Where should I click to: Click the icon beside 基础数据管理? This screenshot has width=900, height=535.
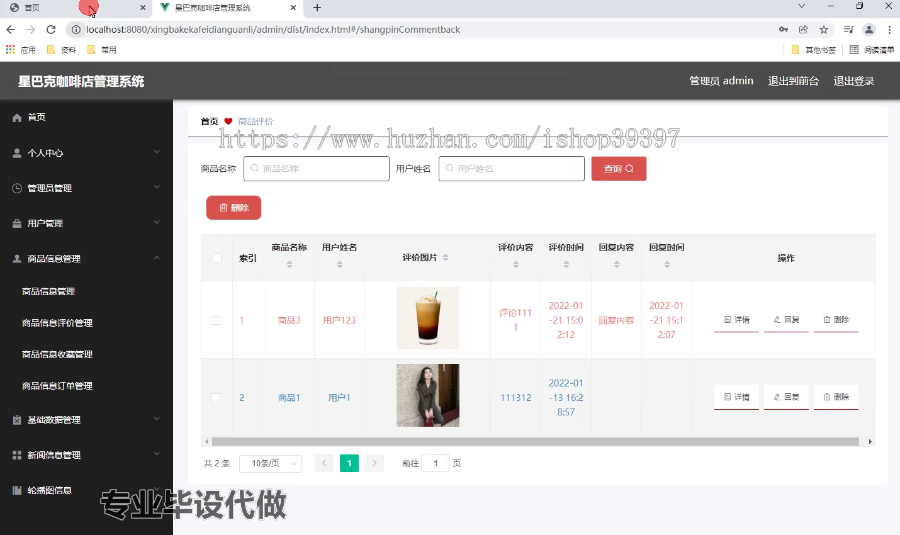pyautogui.click(x=17, y=420)
